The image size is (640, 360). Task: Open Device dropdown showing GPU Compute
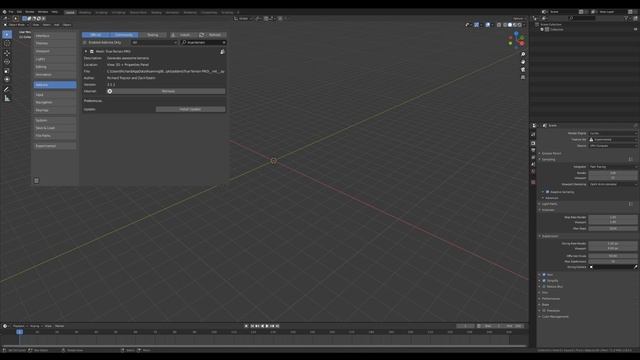coord(613,146)
